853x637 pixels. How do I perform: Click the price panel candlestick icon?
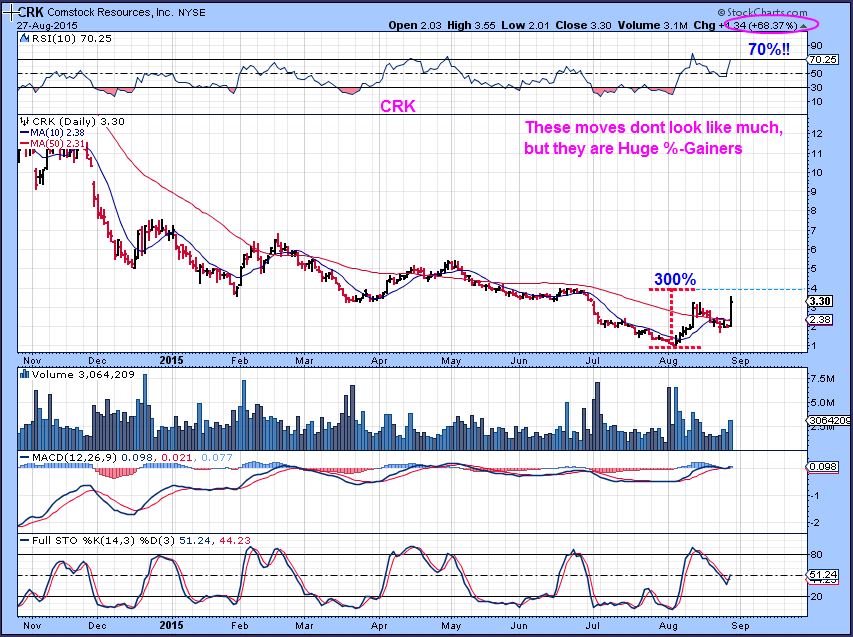pos(24,121)
